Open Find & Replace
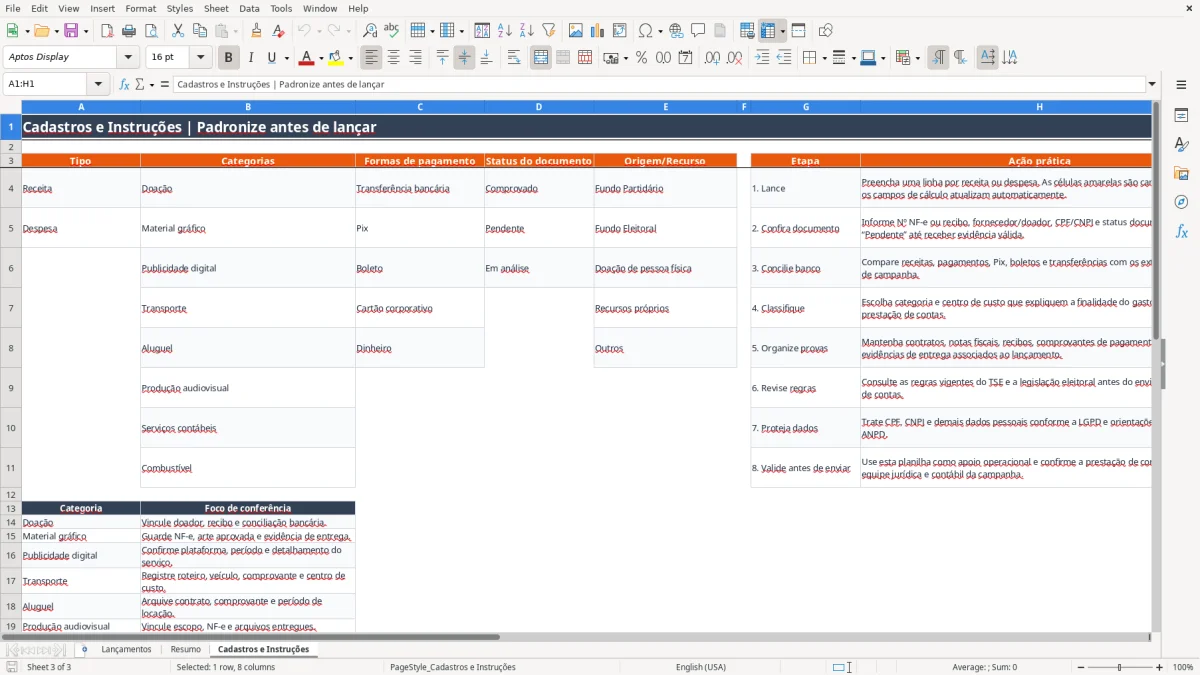The image size is (1200, 675). tap(370, 31)
